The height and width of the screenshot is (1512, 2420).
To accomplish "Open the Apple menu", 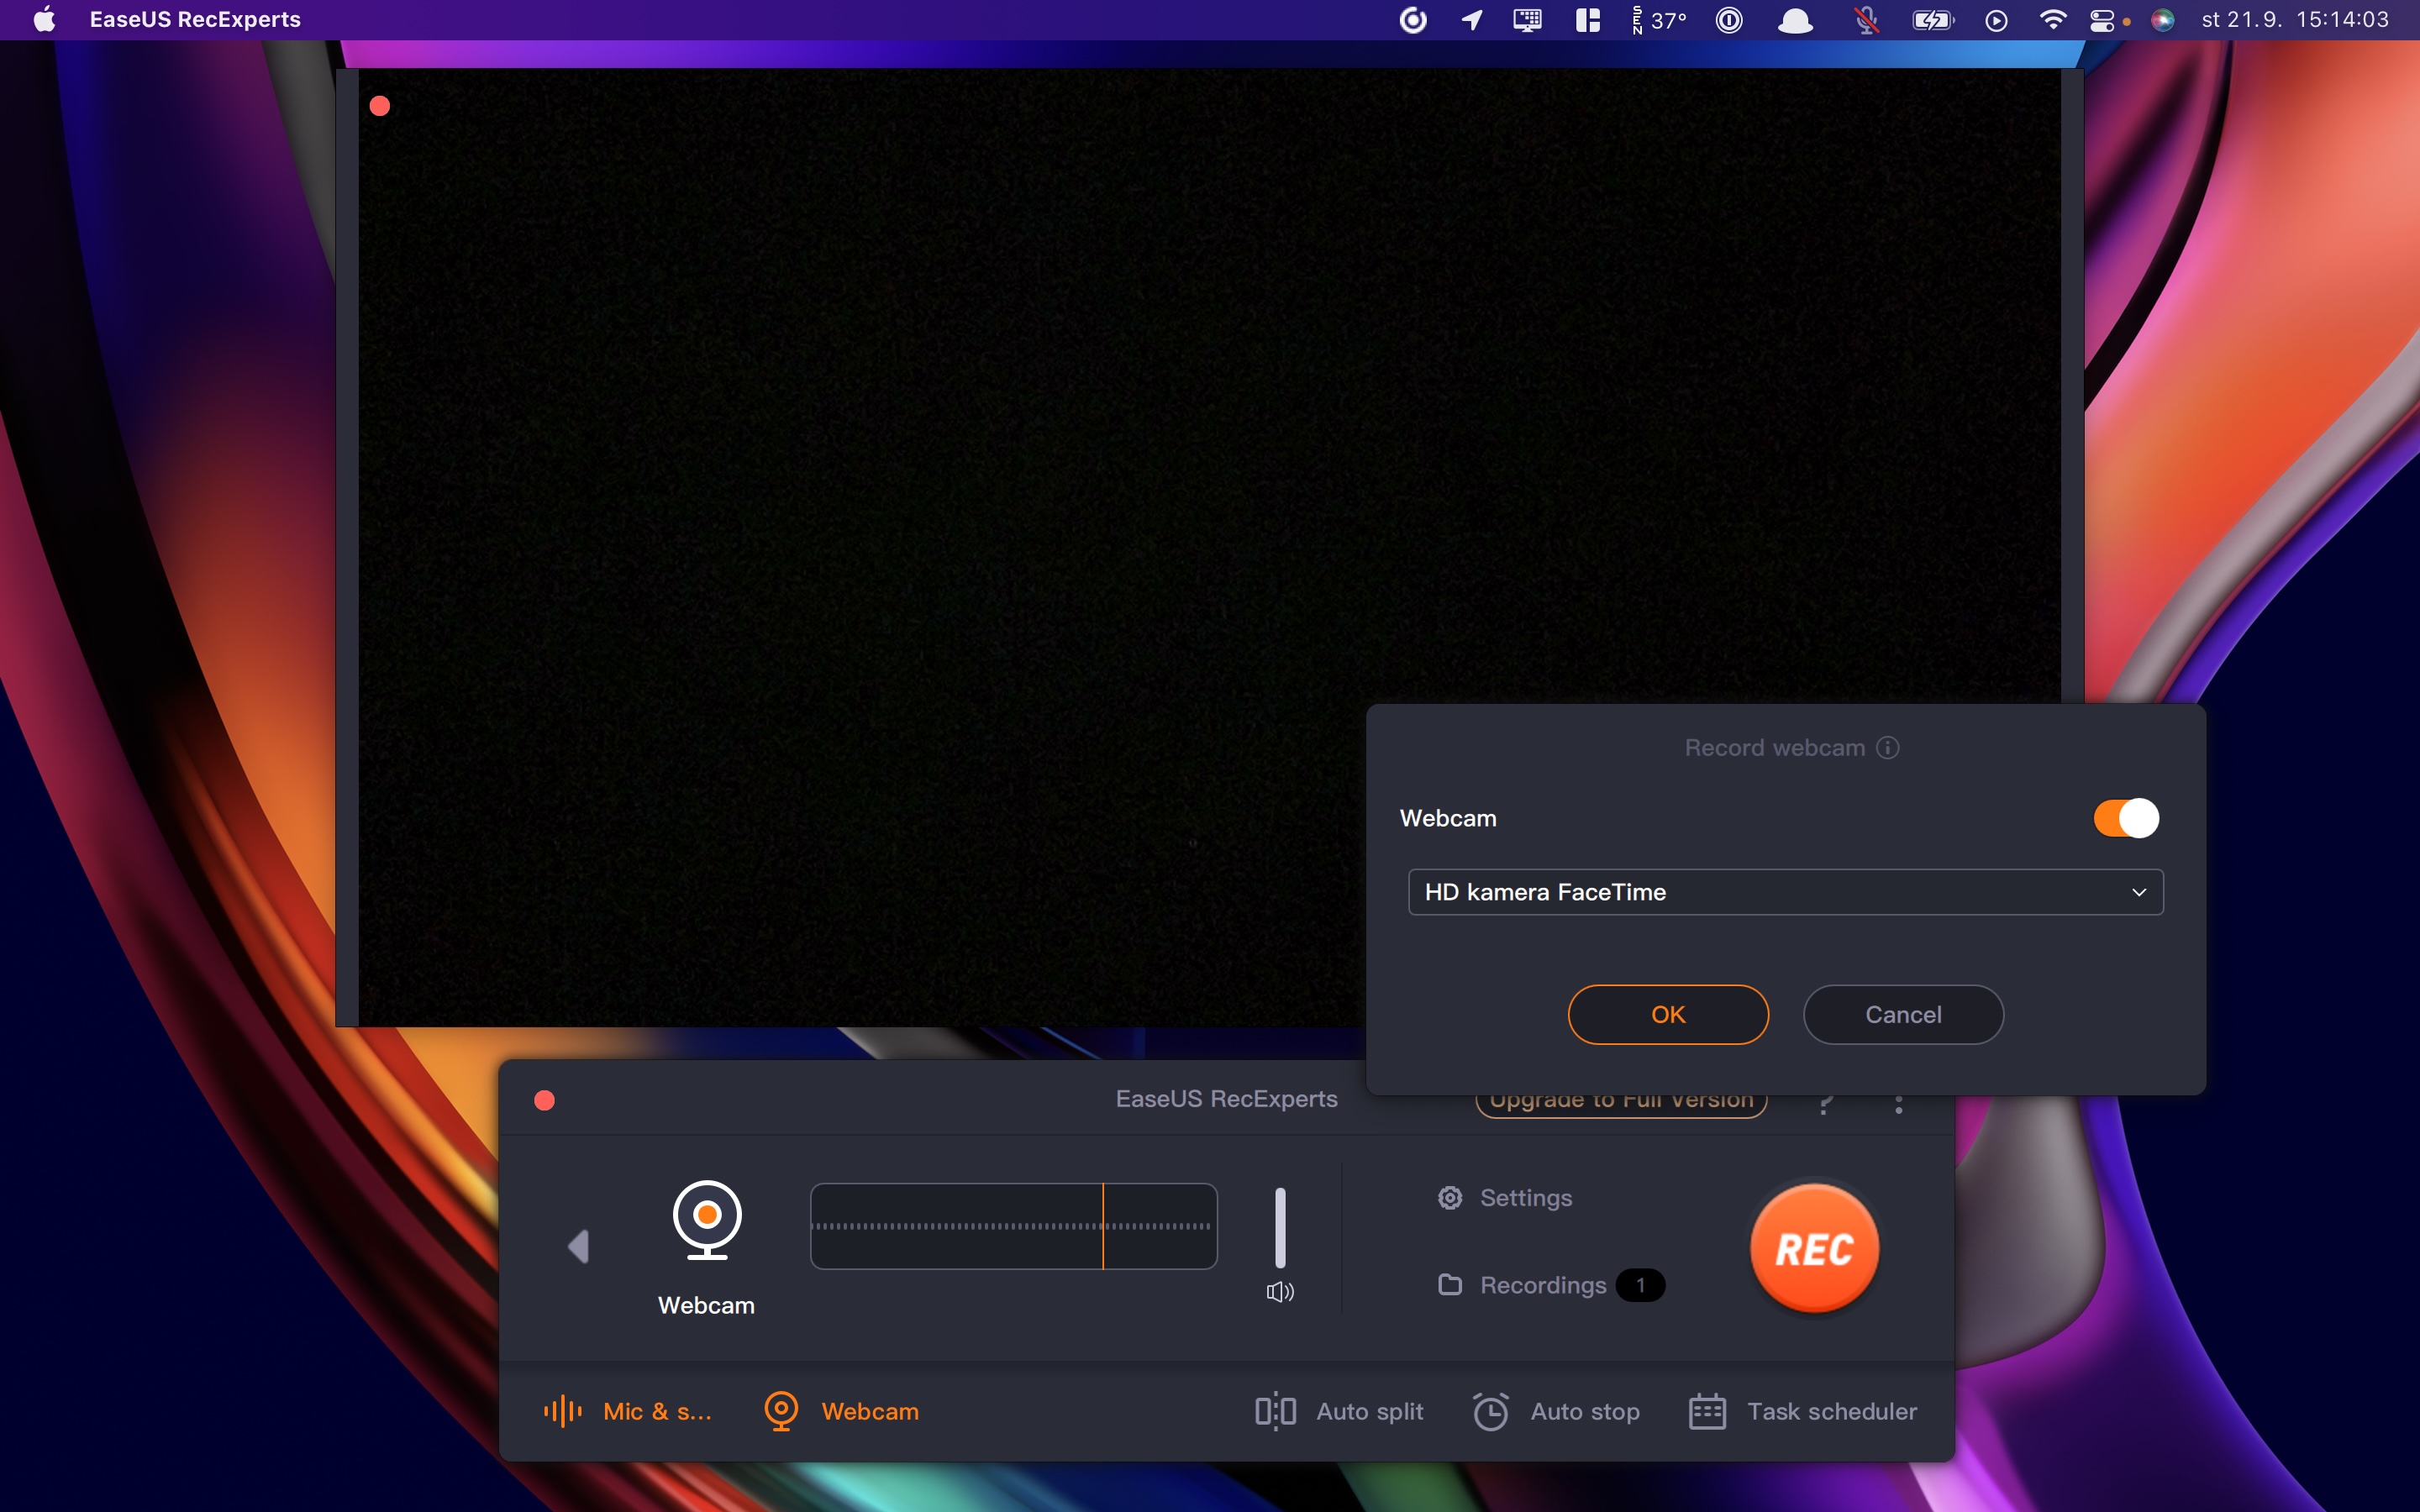I will point(44,19).
